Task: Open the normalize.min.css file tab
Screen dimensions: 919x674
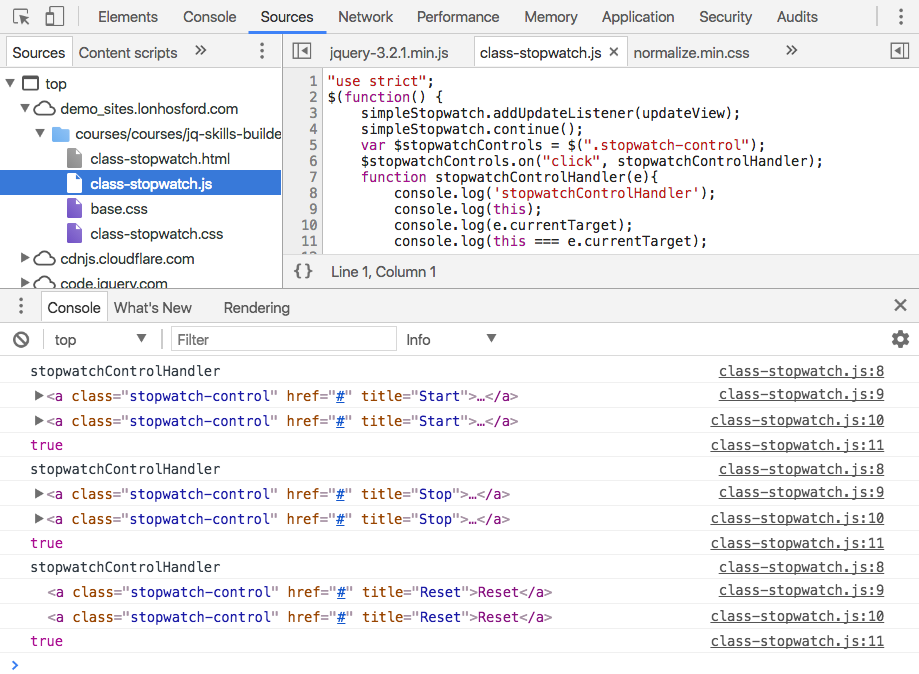Action: pyautogui.click(x=691, y=53)
